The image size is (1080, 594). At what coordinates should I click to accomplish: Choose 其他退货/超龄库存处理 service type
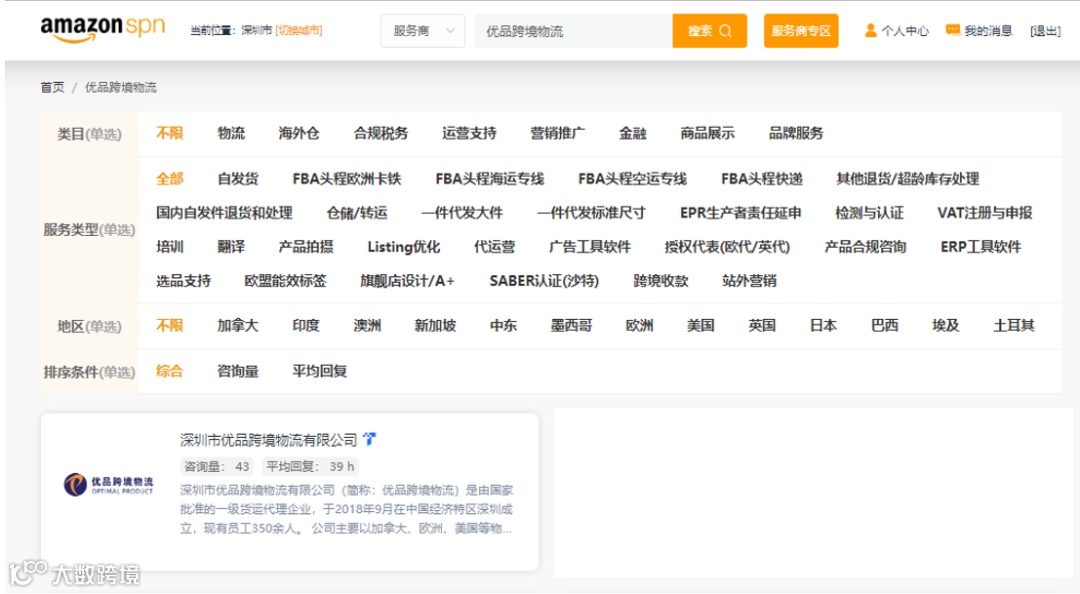[908, 179]
